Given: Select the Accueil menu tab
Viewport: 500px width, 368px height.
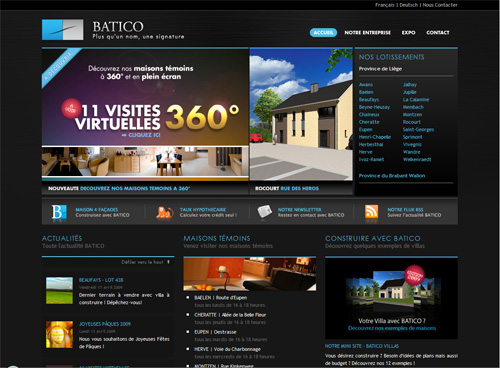Looking at the screenshot, I should (323, 32).
